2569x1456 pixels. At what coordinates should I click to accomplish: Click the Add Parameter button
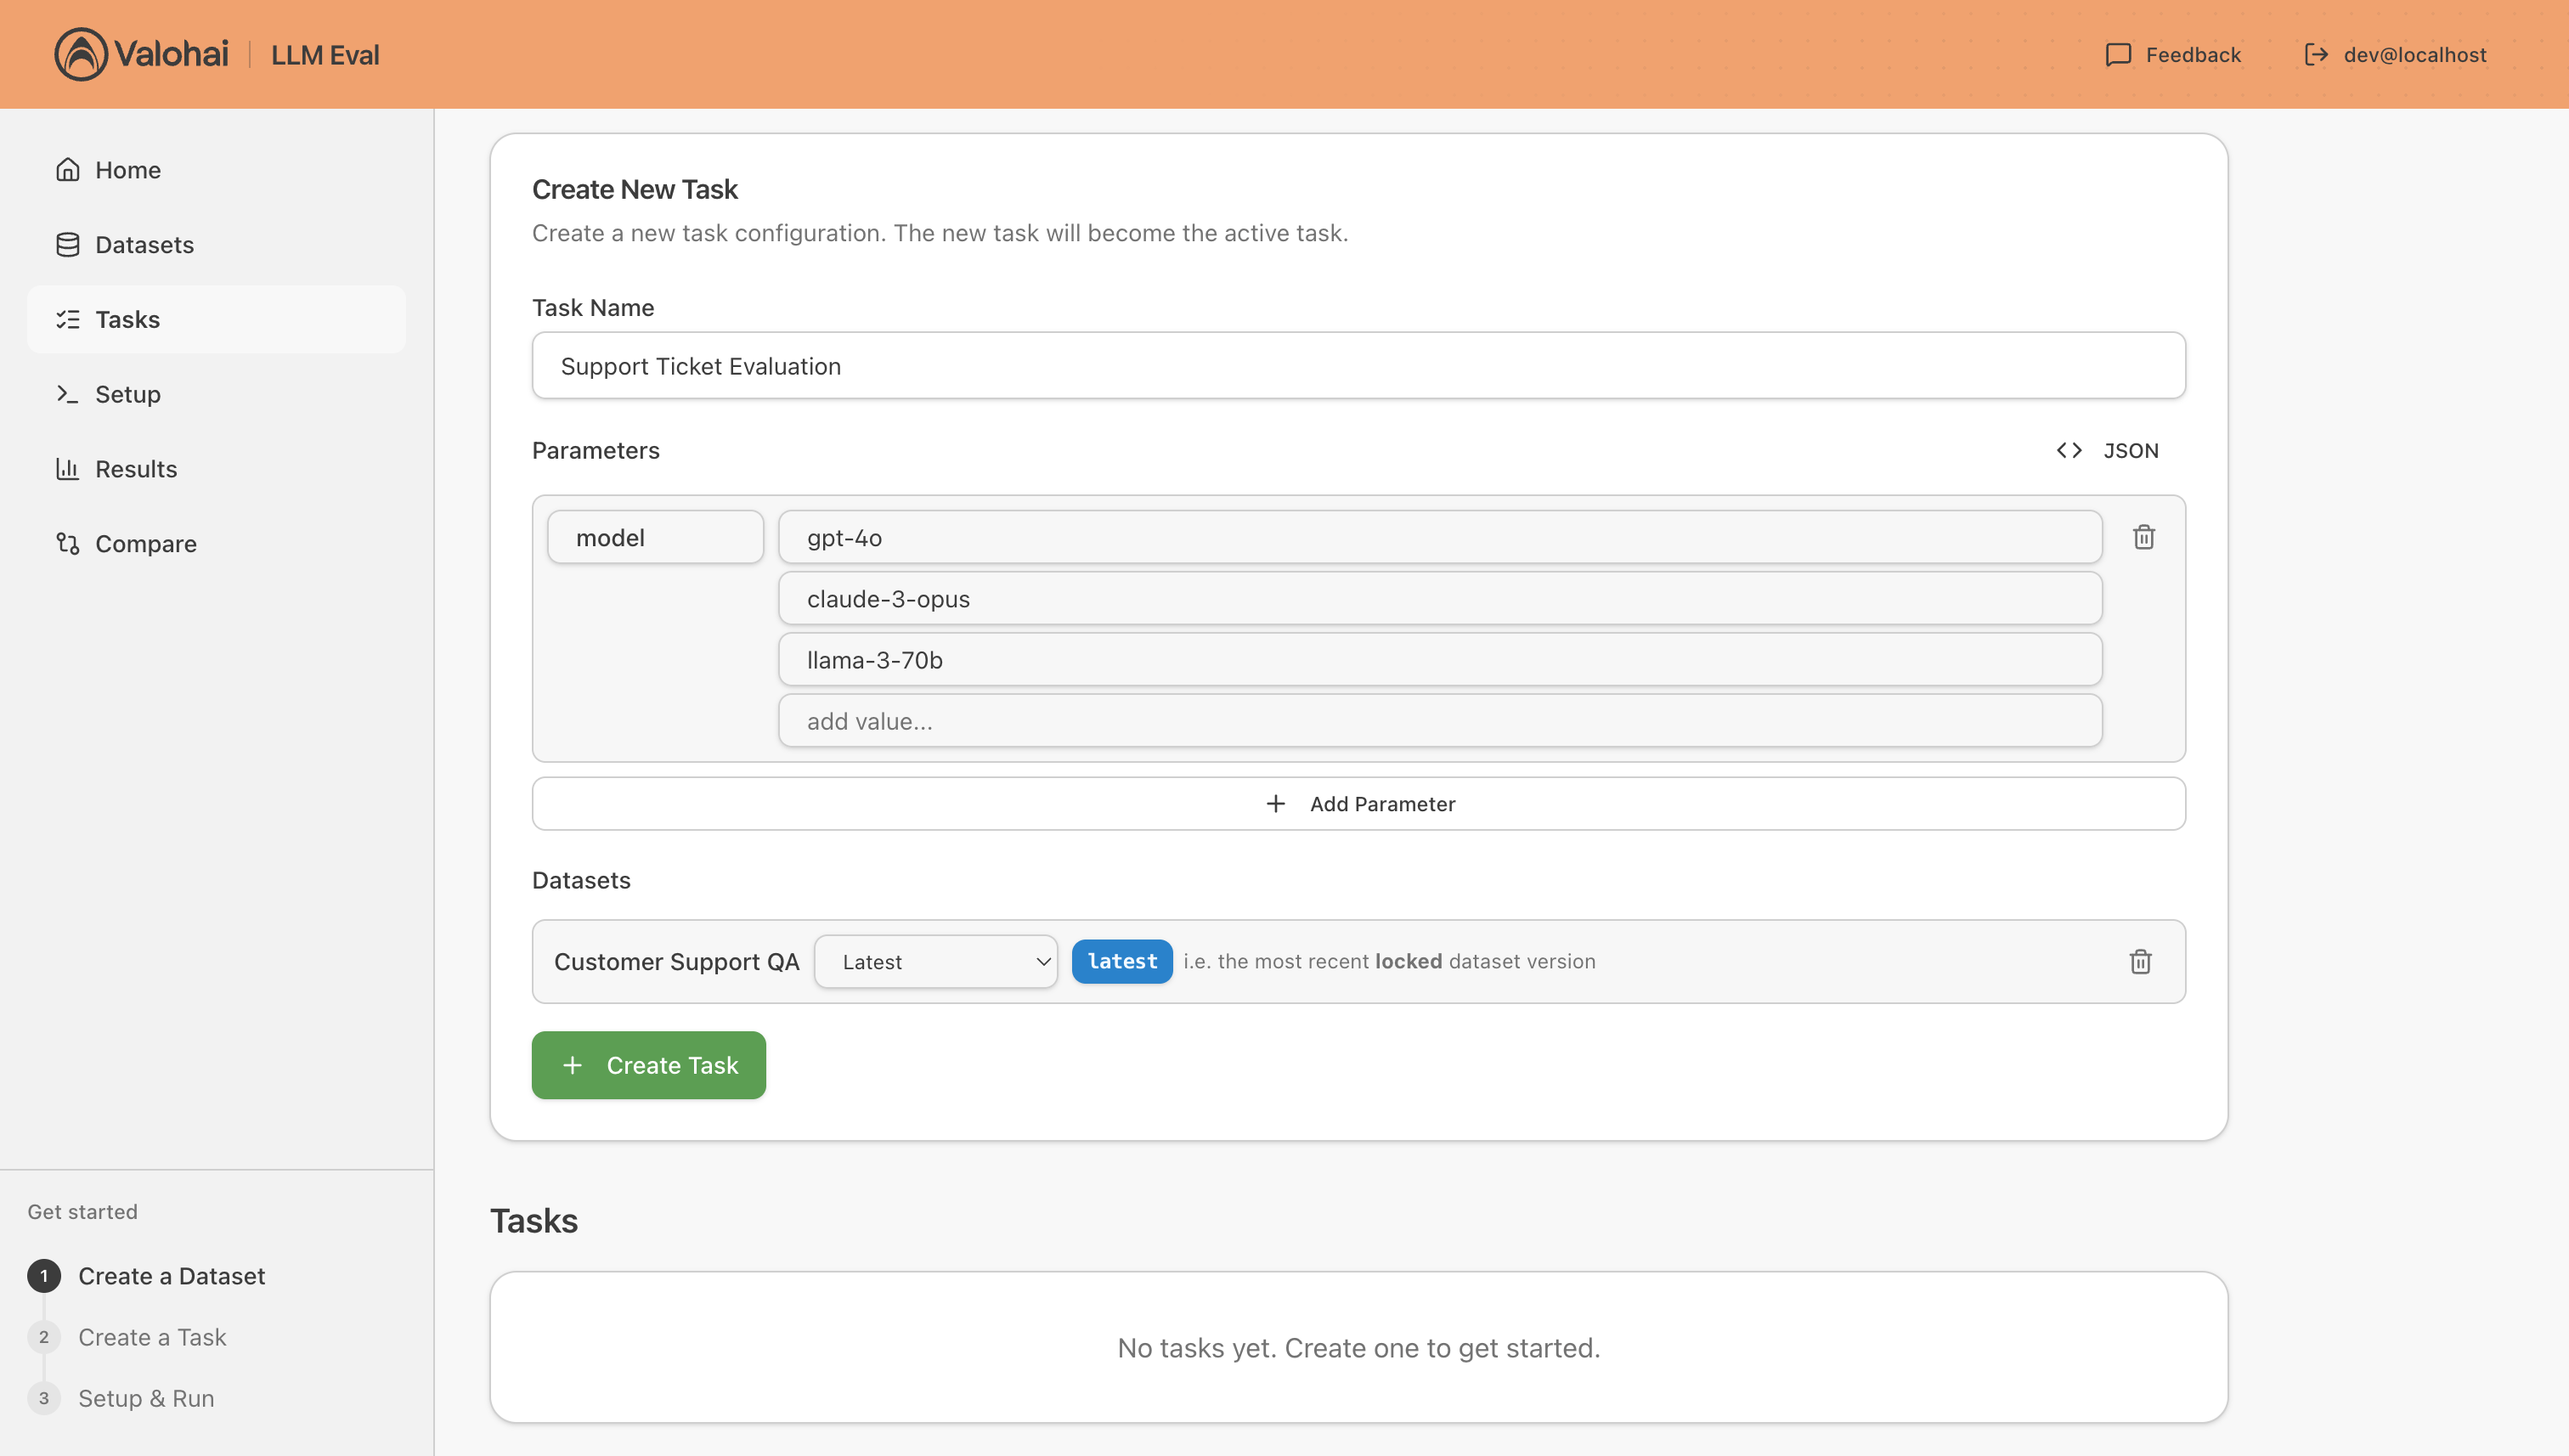1358,804
